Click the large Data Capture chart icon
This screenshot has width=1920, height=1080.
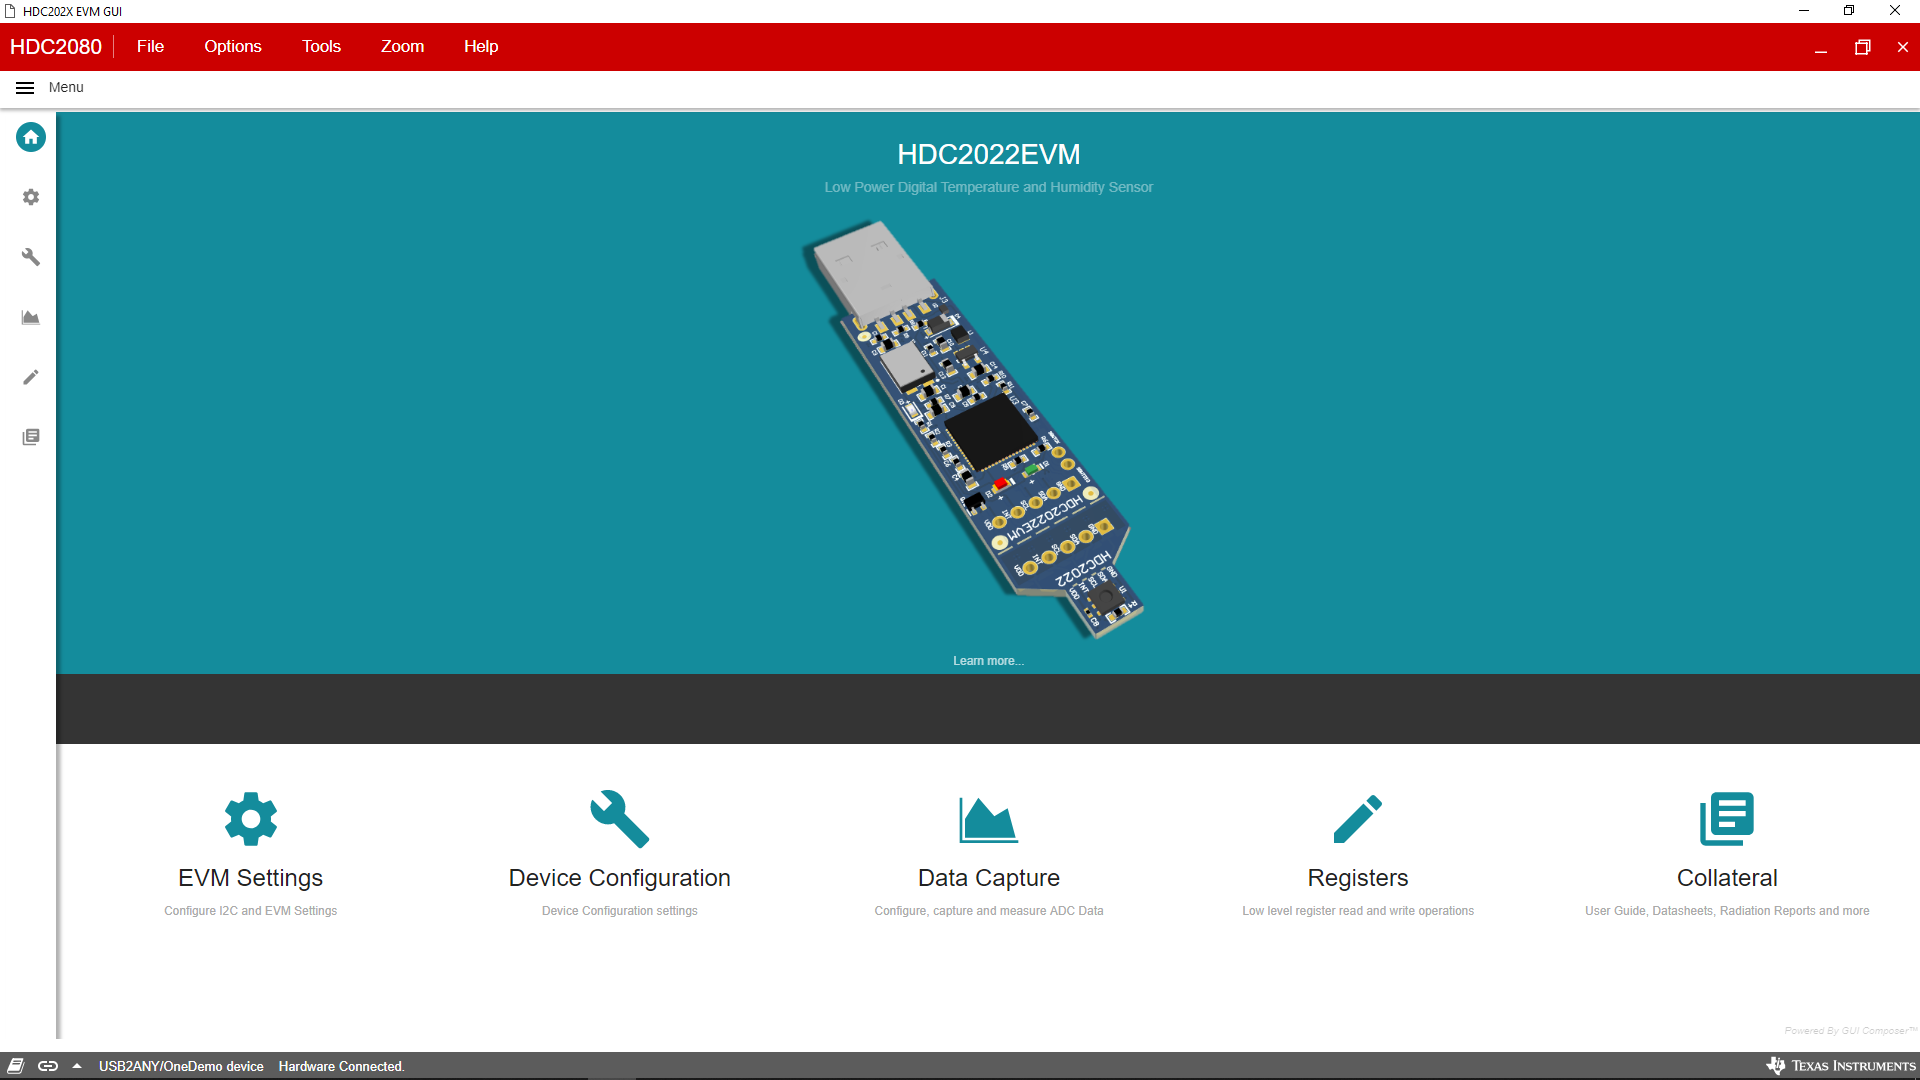(x=988, y=820)
